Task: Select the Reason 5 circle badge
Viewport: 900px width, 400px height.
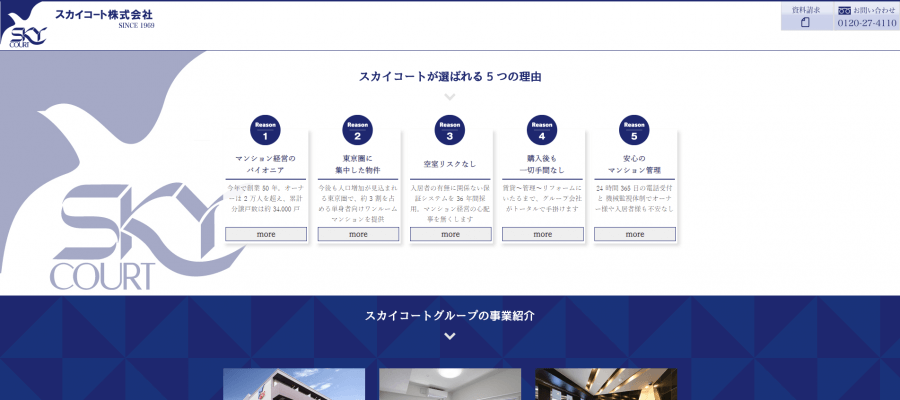Action: pyautogui.click(x=634, y=130)
